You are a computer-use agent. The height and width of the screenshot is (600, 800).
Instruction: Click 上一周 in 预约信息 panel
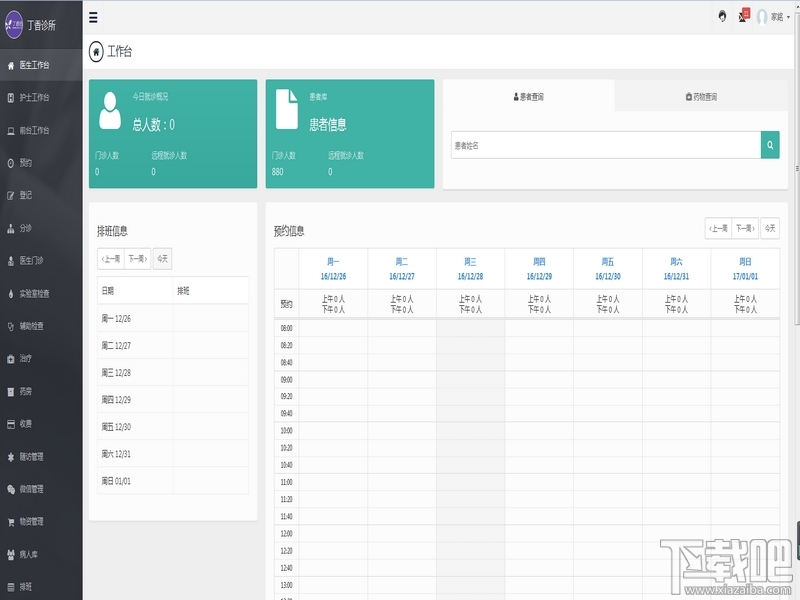pos(718,229)
